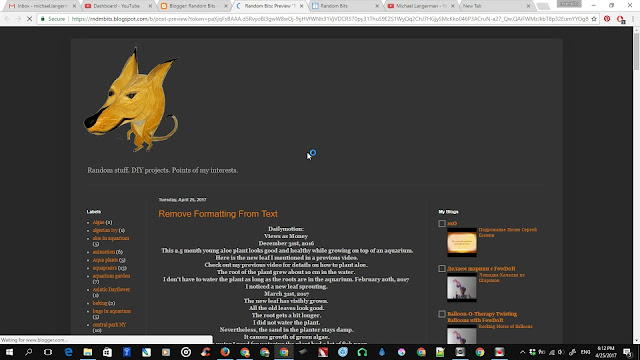
Task: Switch to the Michael Langerman YouTube tab
Action: pos(420,6)
